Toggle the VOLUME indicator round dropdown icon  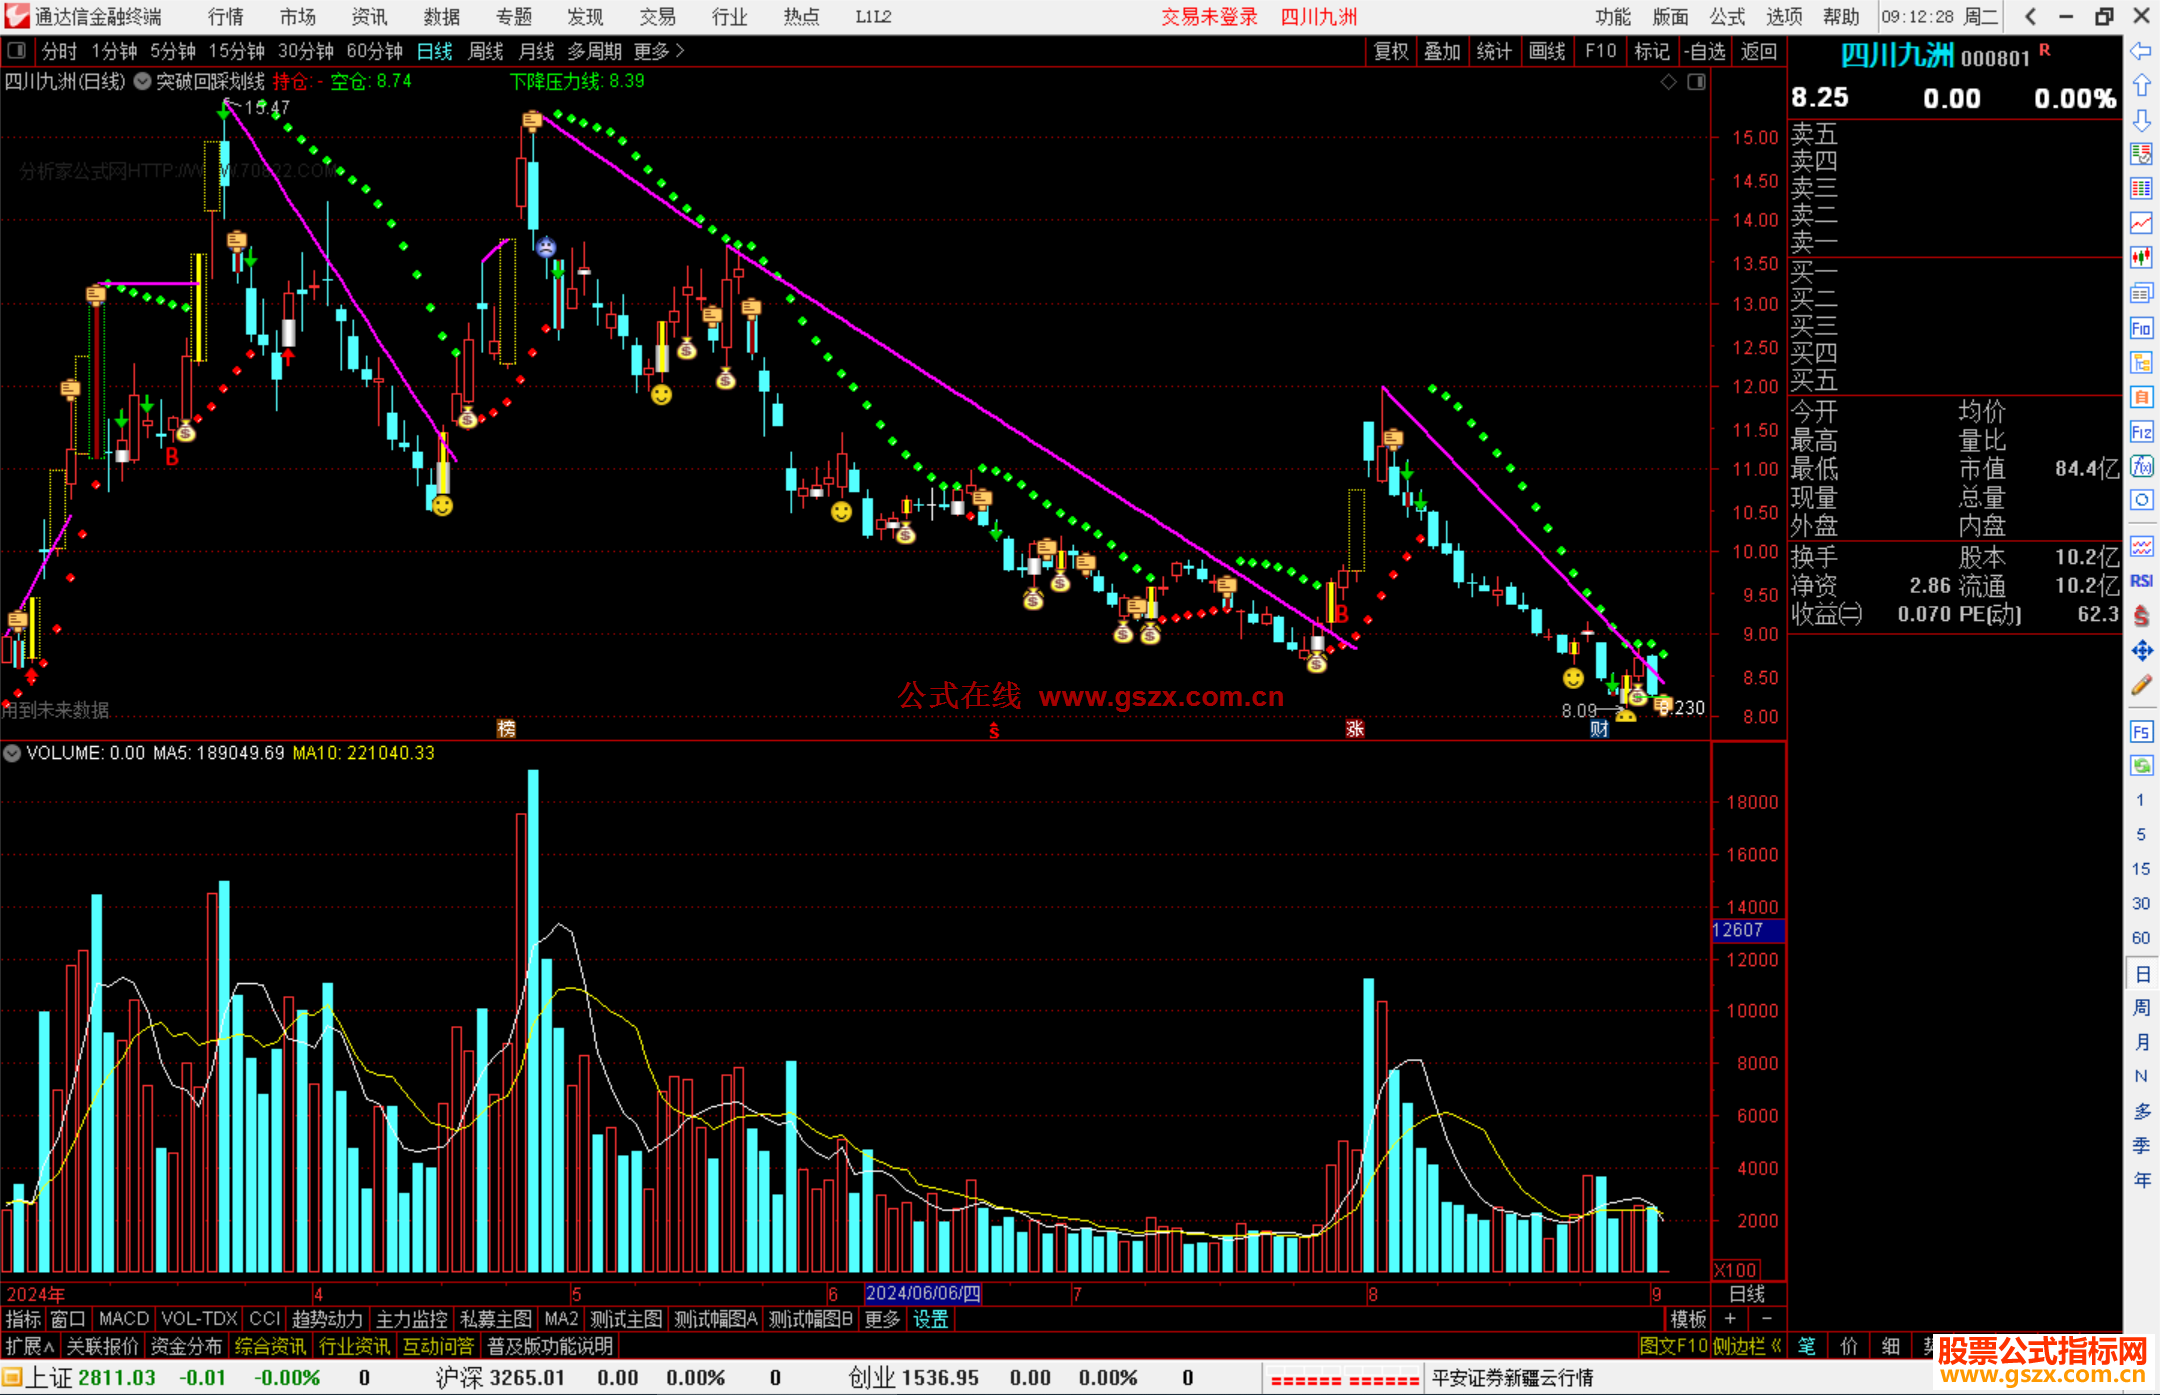[12, 753]
